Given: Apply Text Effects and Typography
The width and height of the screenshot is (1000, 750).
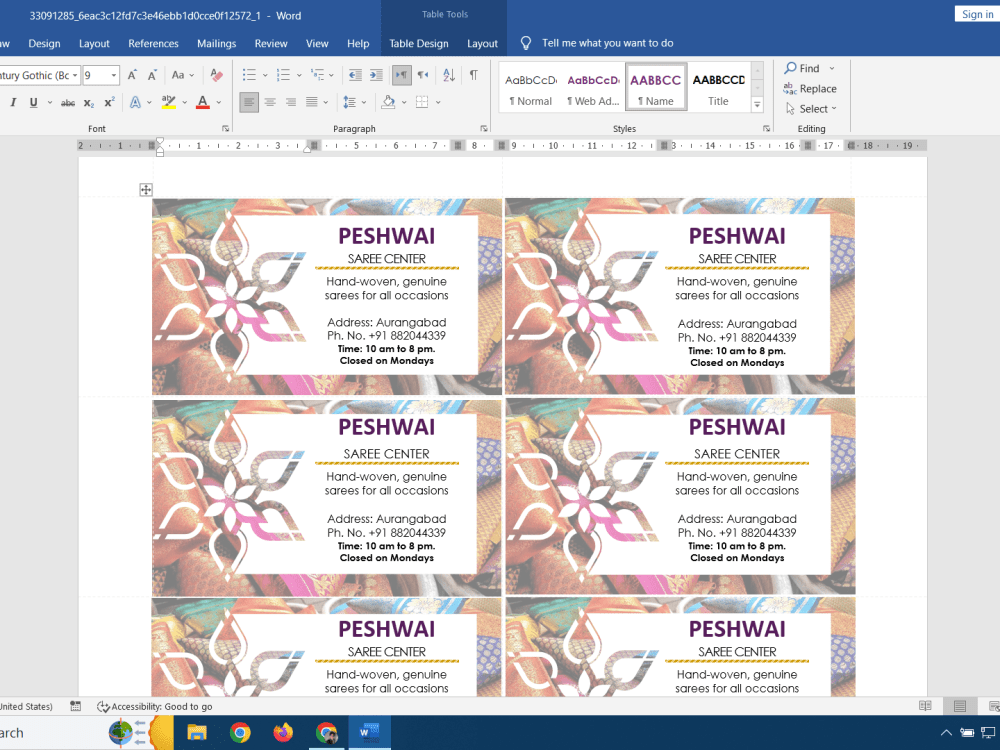Looking at the screenshot, I should point(135,103).
